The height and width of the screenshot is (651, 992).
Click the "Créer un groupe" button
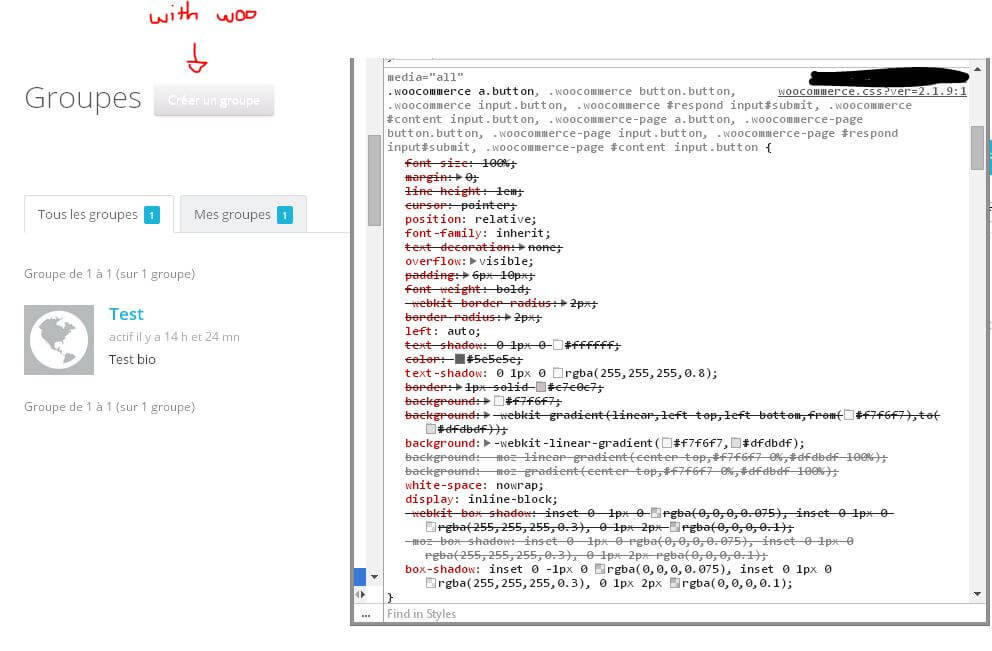coord(213,100)
